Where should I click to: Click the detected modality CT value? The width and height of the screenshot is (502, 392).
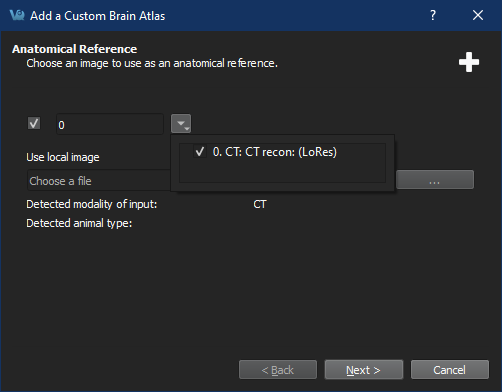(x=260, y=204)
